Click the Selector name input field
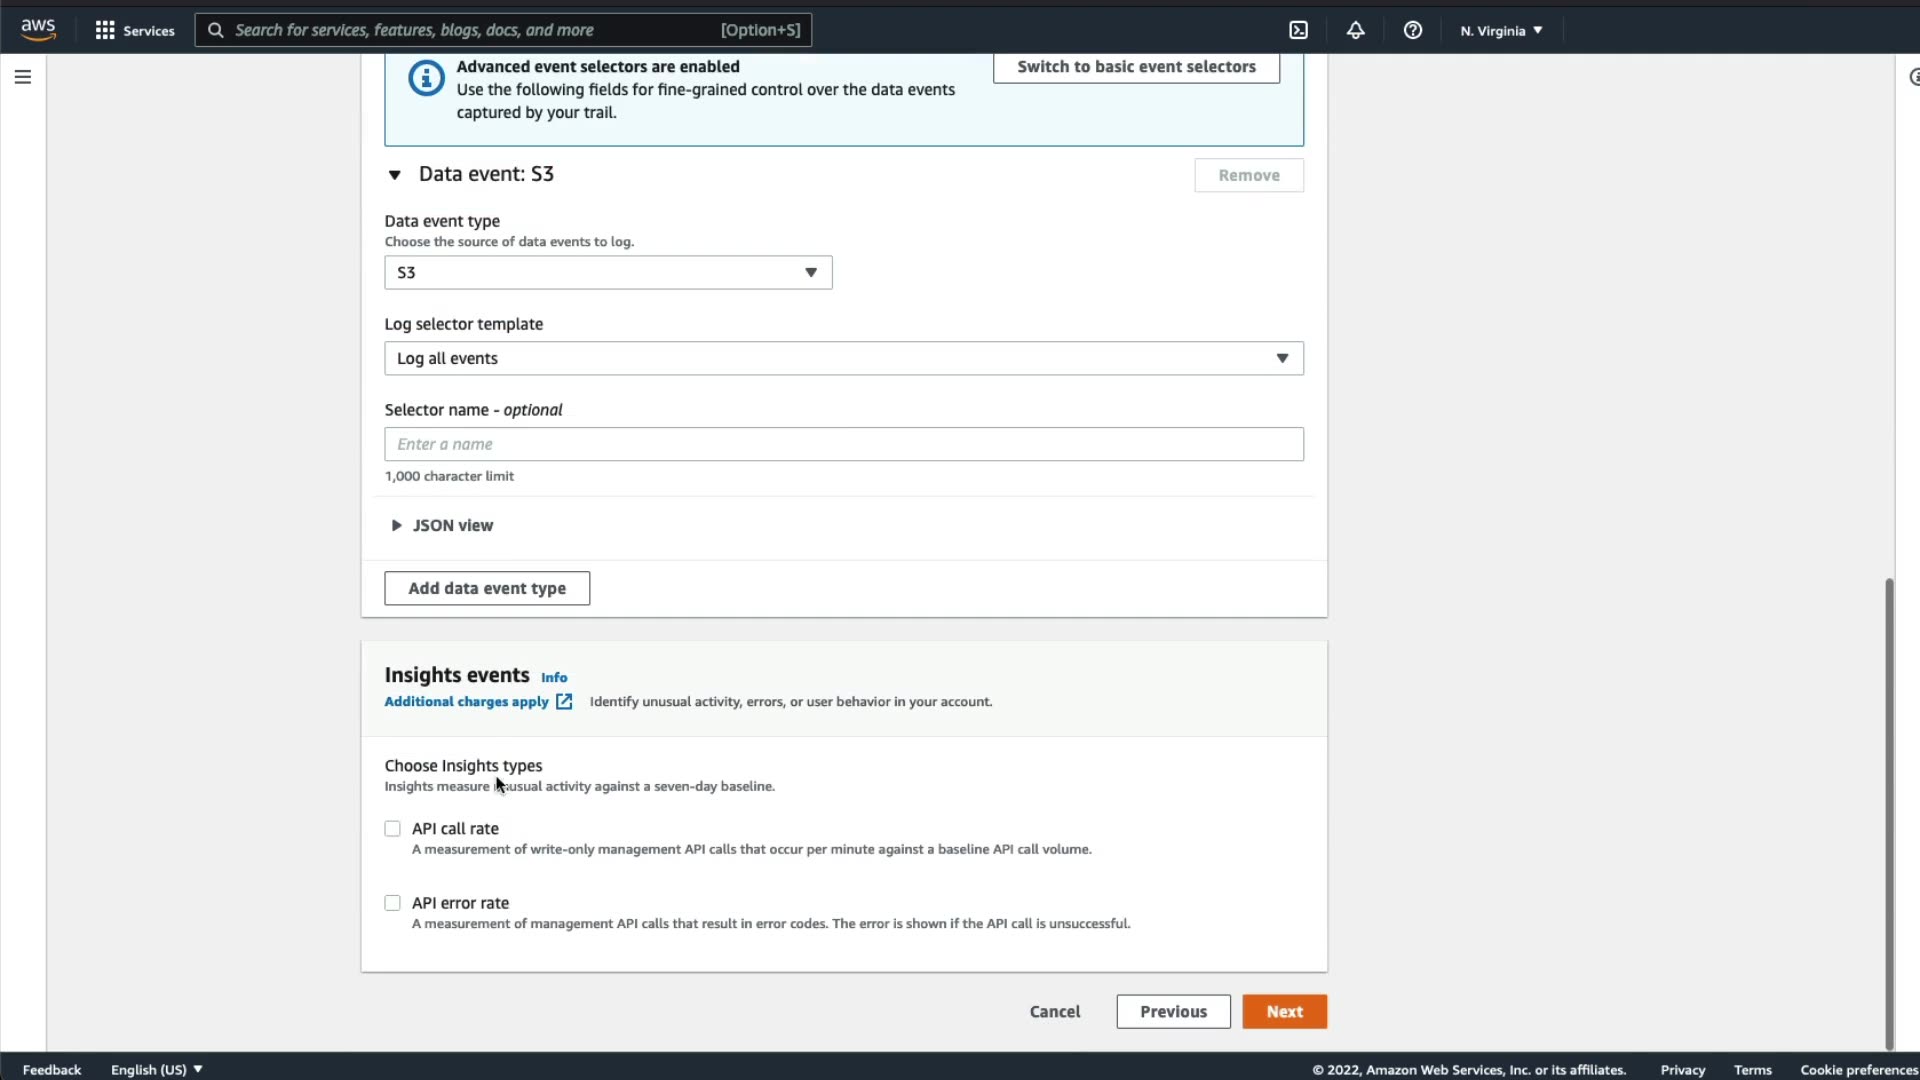 tap(843, 444)
